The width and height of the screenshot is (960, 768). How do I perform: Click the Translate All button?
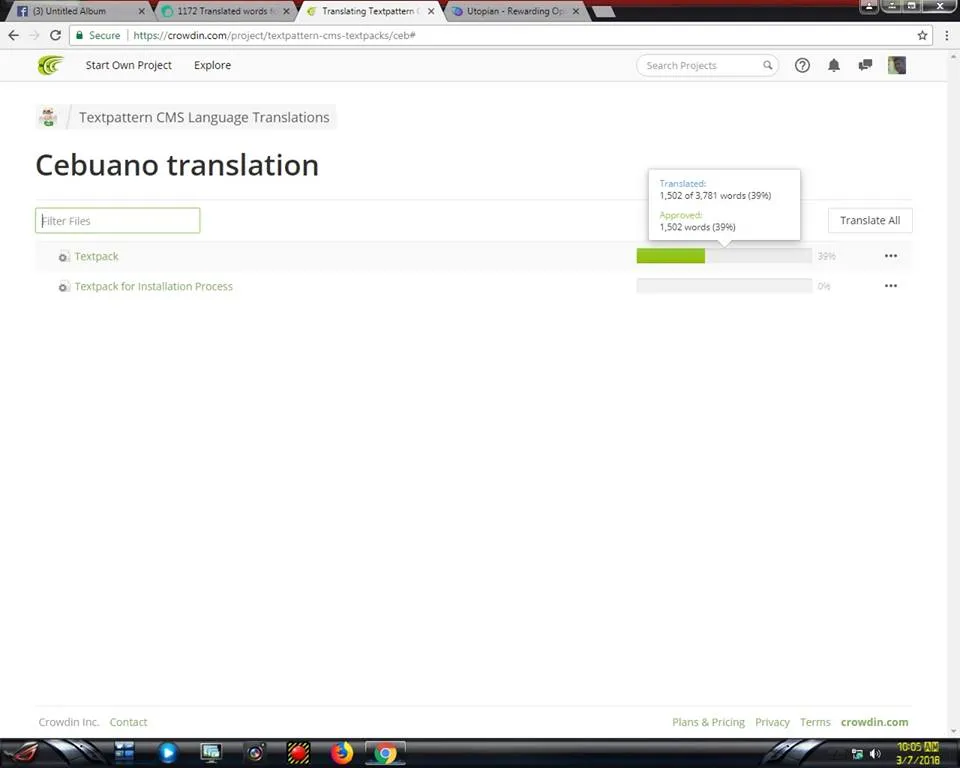point(870,220)
